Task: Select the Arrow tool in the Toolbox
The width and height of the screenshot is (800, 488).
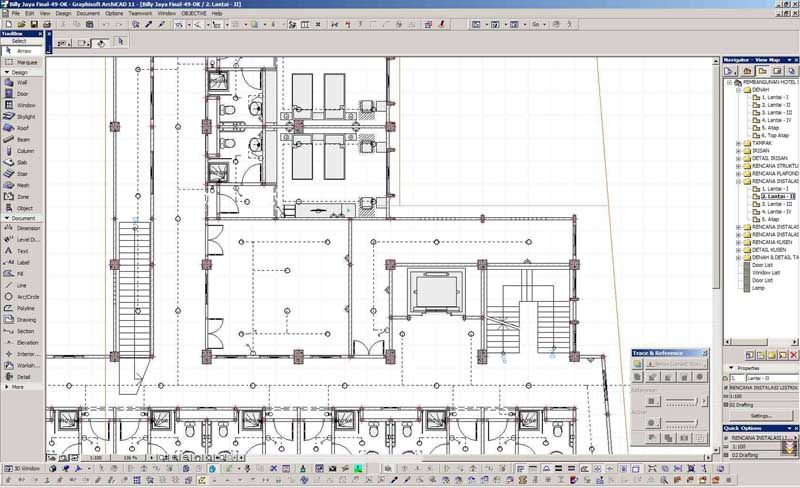Action: coord(21,51)
